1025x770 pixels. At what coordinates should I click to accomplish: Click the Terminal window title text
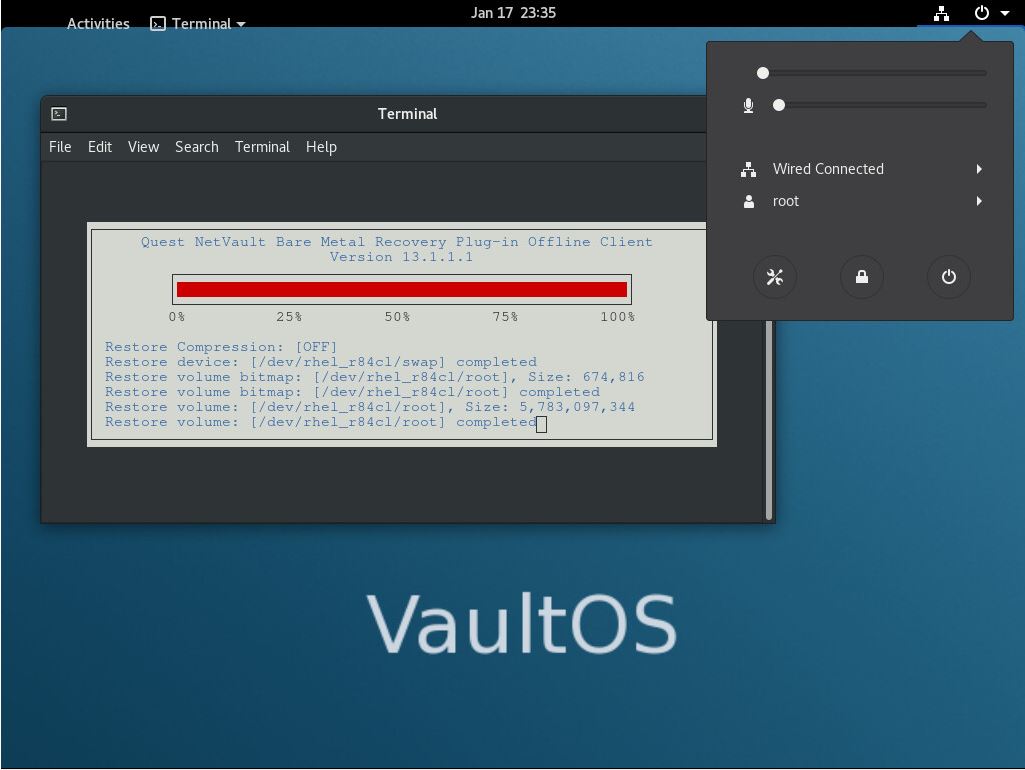[407, 114]
